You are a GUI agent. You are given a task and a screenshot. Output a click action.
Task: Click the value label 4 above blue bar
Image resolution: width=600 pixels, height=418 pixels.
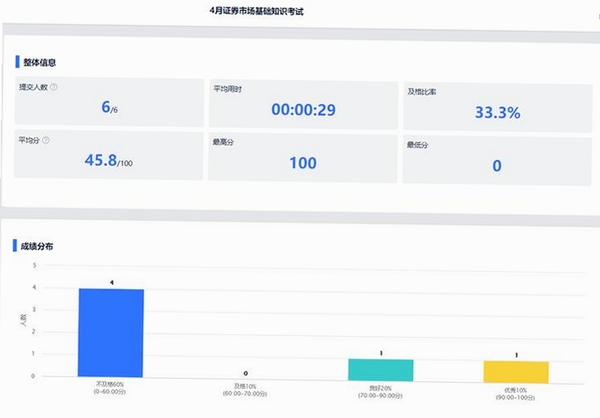[x=112, y=282]
